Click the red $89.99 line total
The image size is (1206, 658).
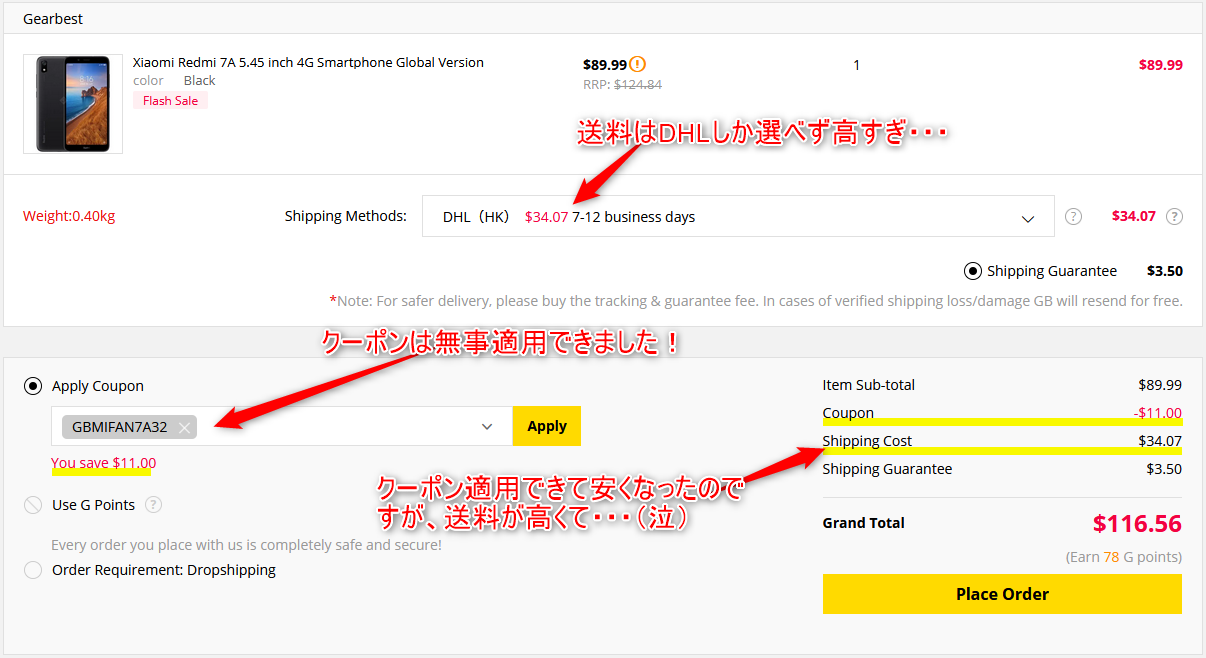(x=1161, y=65)
